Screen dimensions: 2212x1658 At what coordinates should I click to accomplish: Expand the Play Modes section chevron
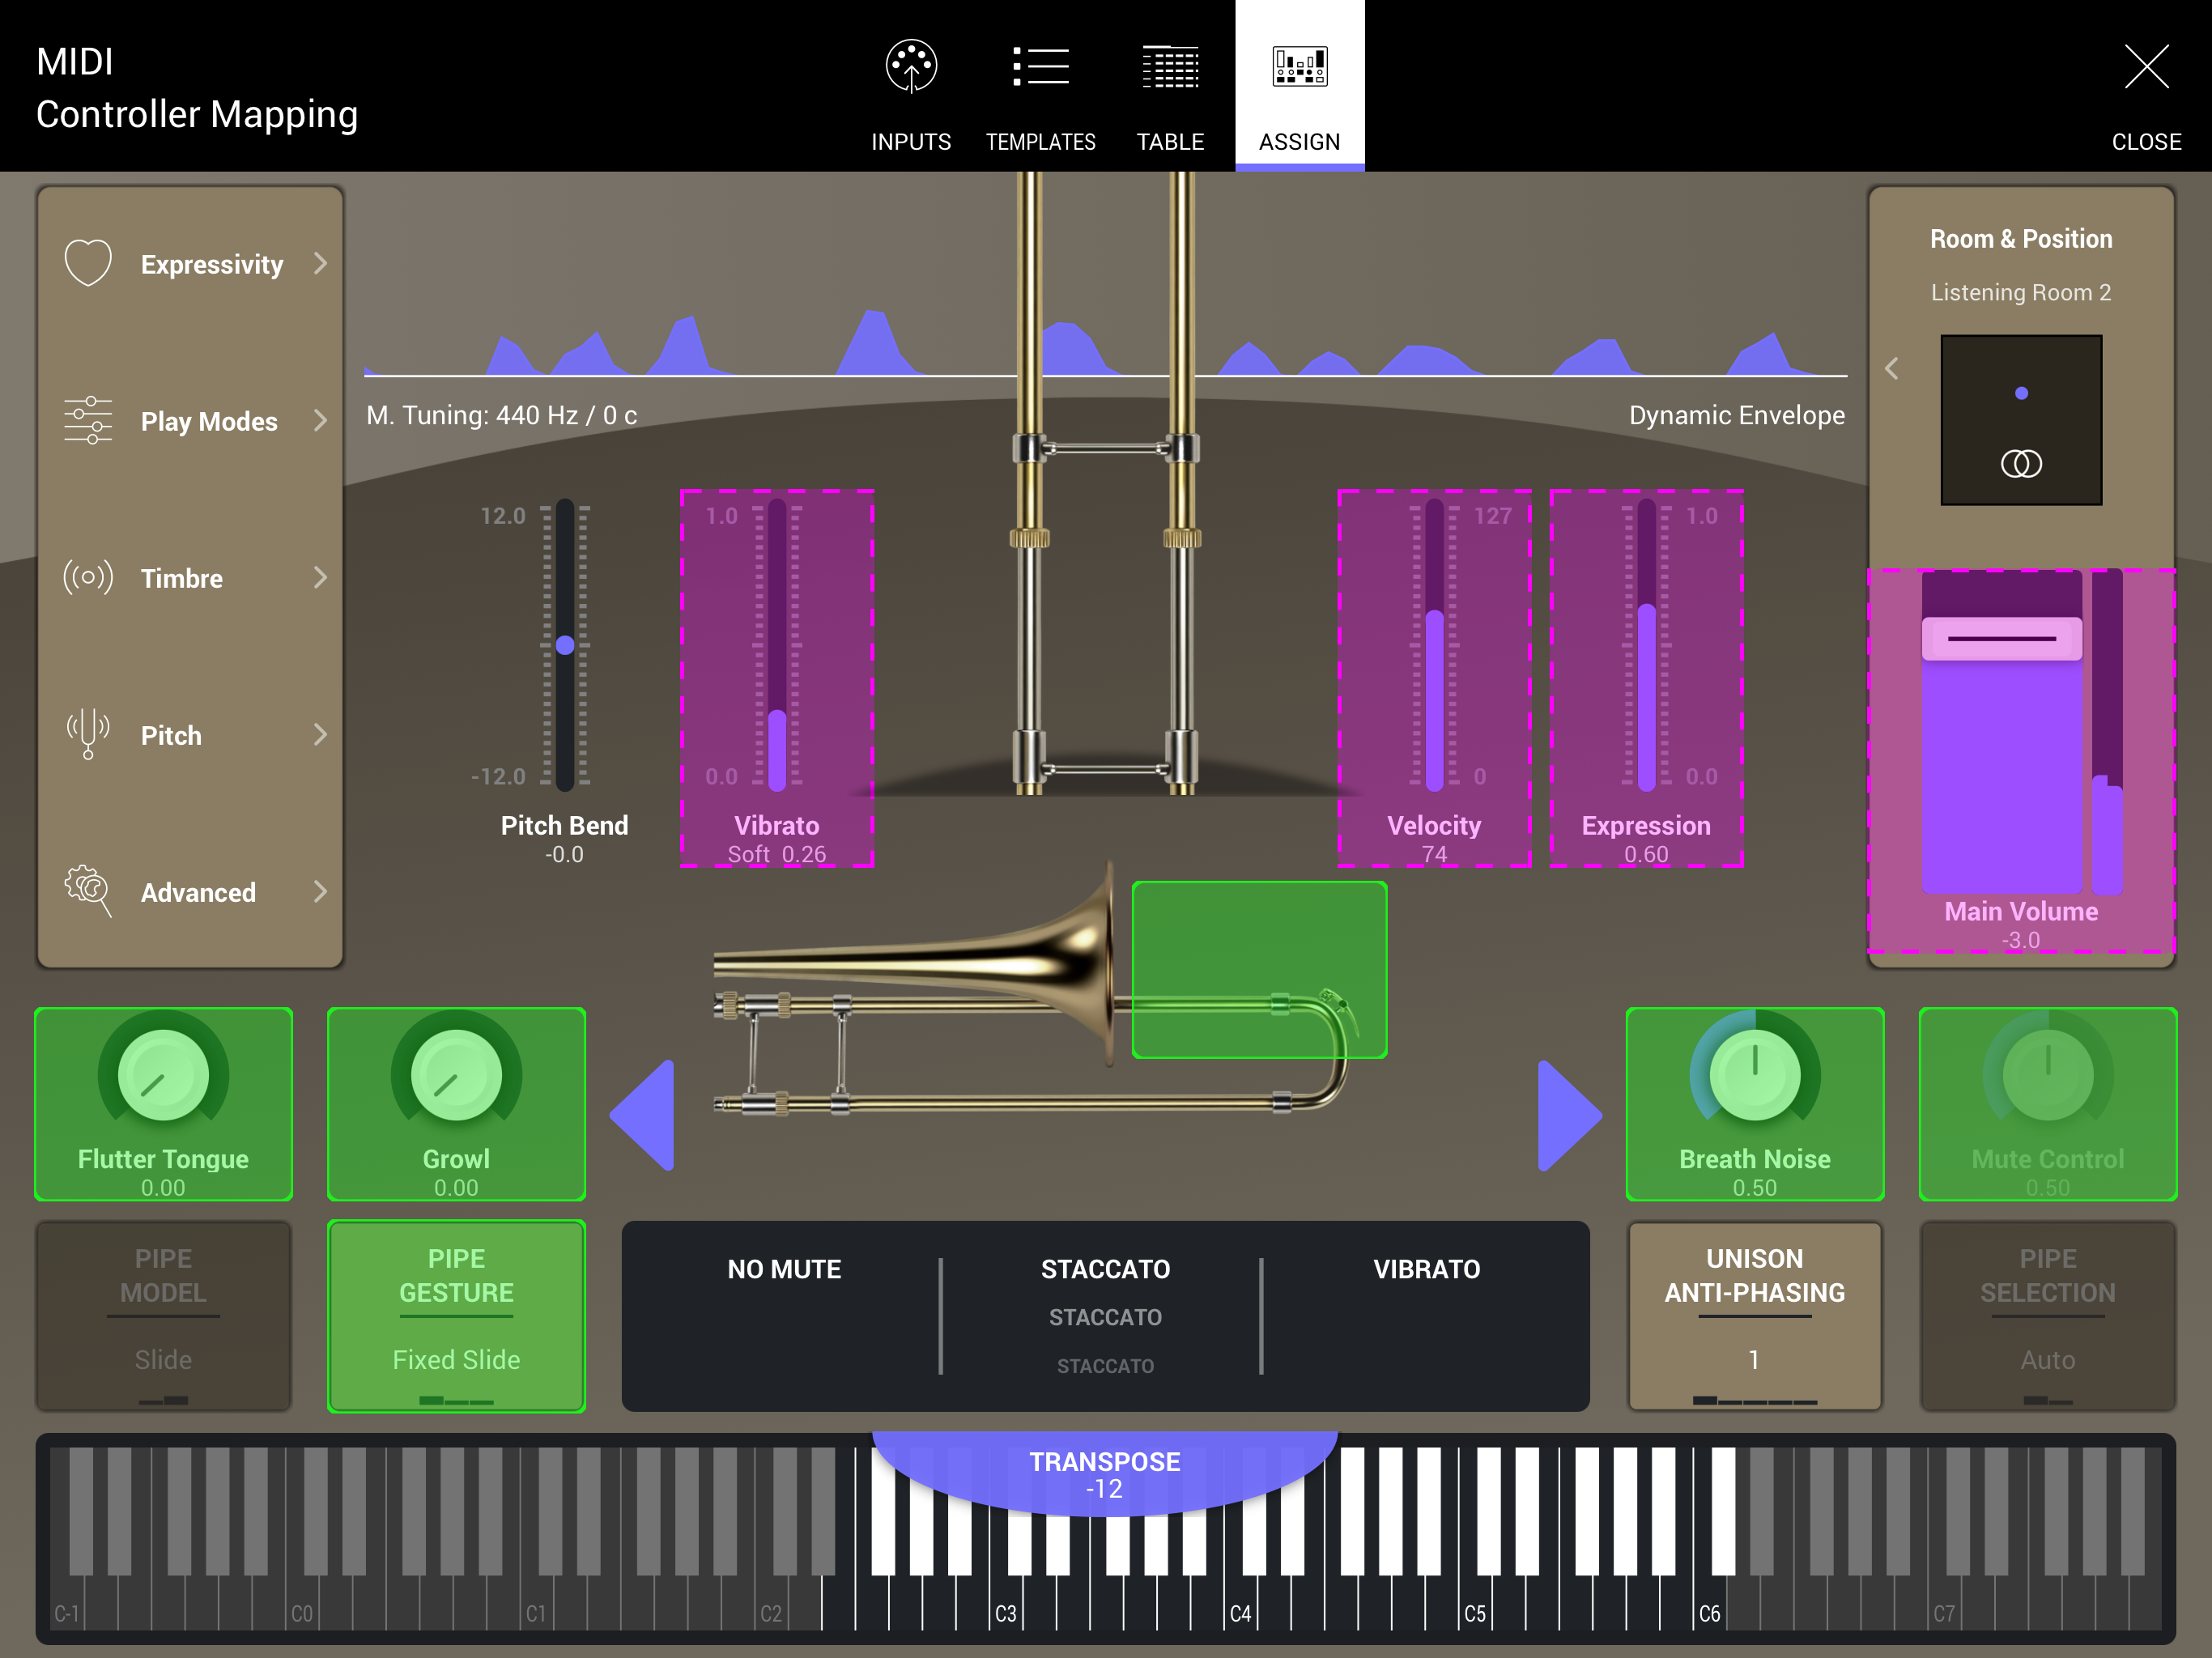(x=320, y=420)
